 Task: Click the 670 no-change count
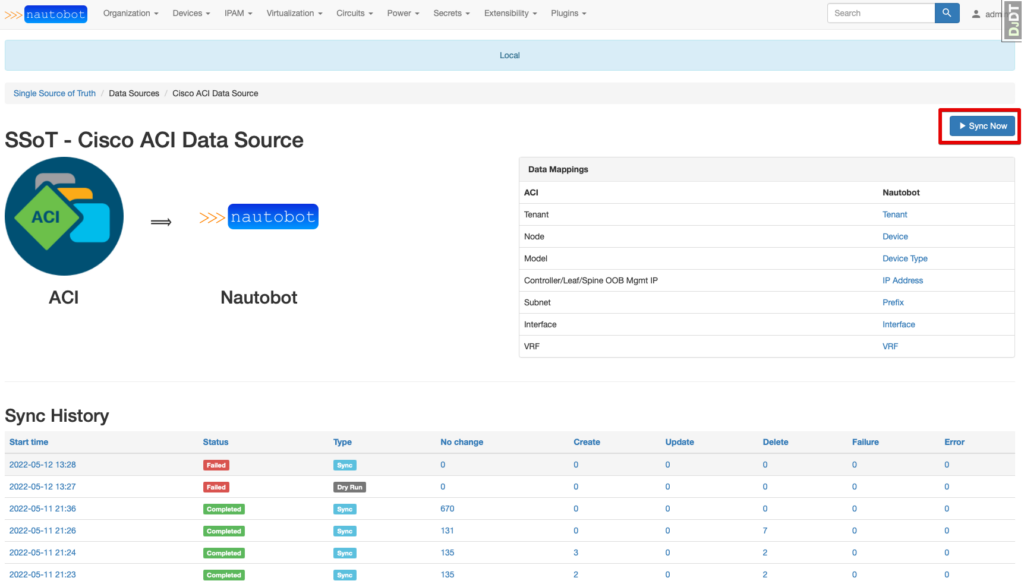coord(447,509)
